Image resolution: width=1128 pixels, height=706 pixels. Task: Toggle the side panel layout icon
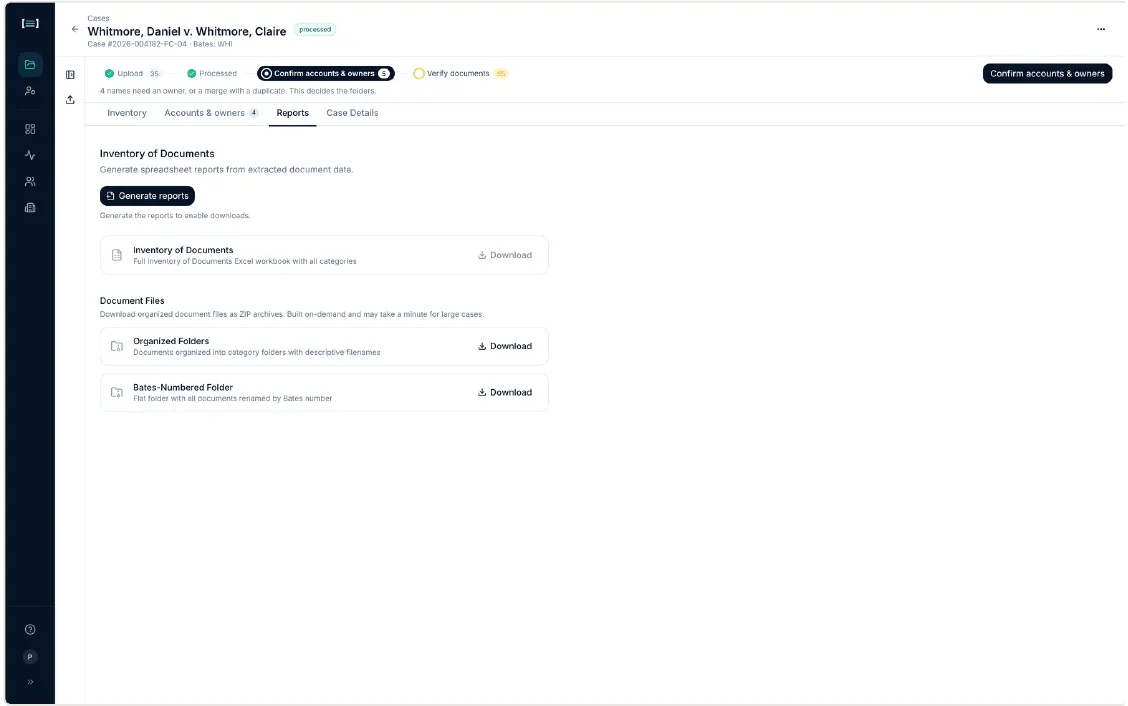click(x=70, y=75)
